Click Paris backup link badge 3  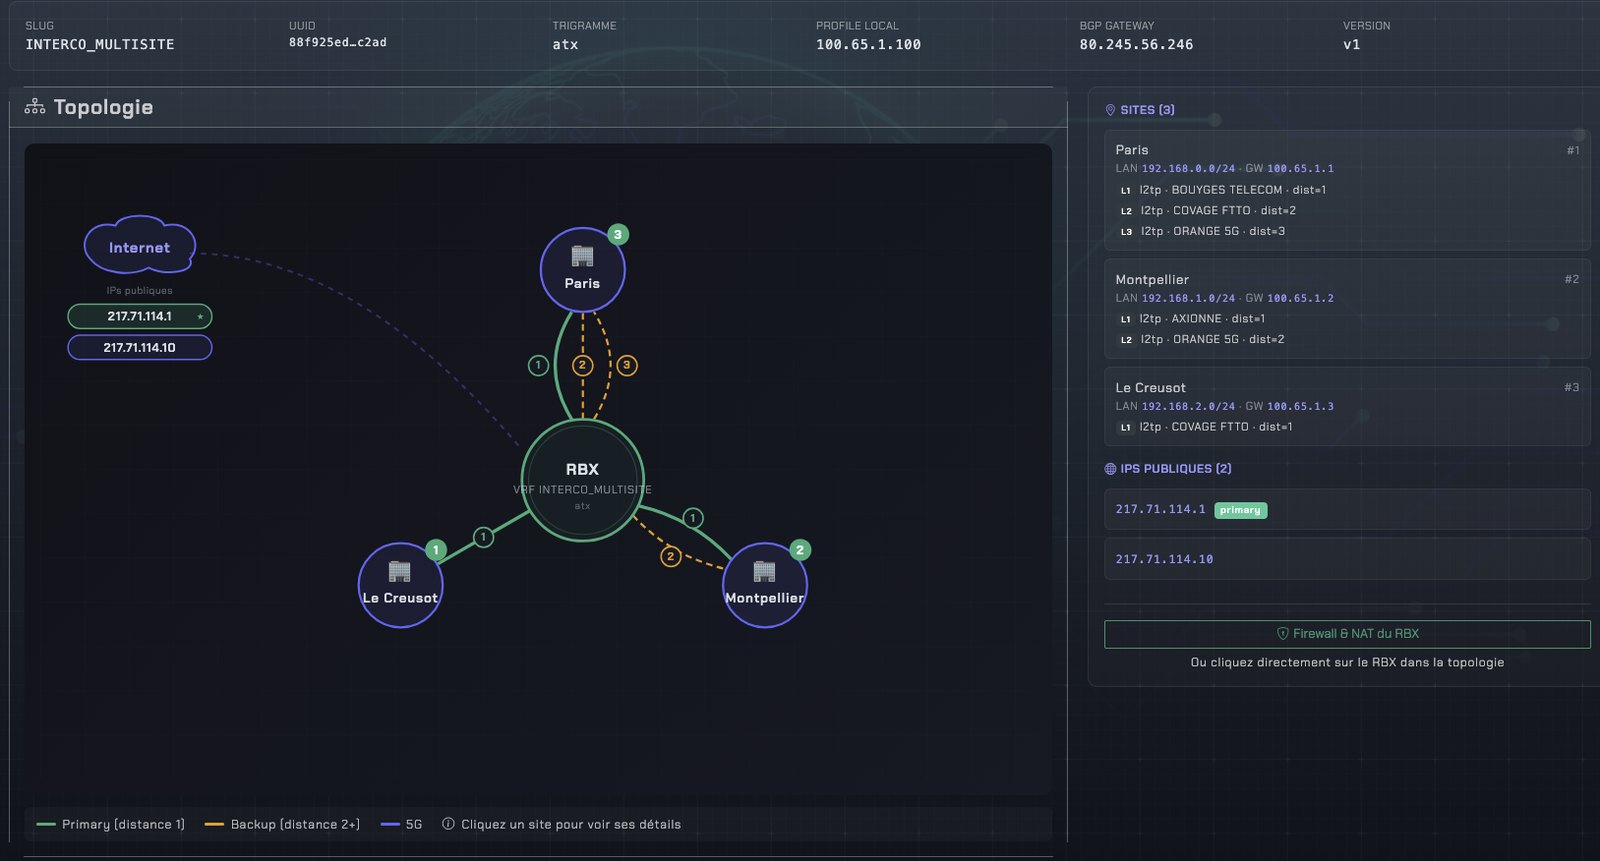coord(627,365)
